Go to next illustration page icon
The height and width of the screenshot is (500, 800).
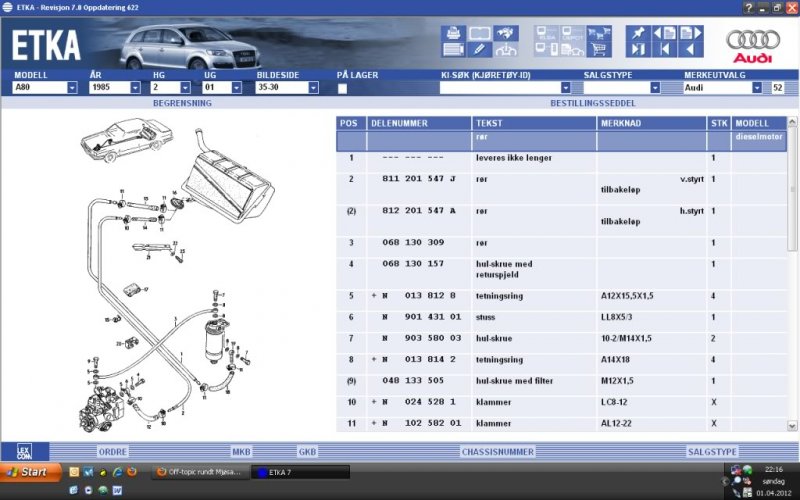pos(689,32)
